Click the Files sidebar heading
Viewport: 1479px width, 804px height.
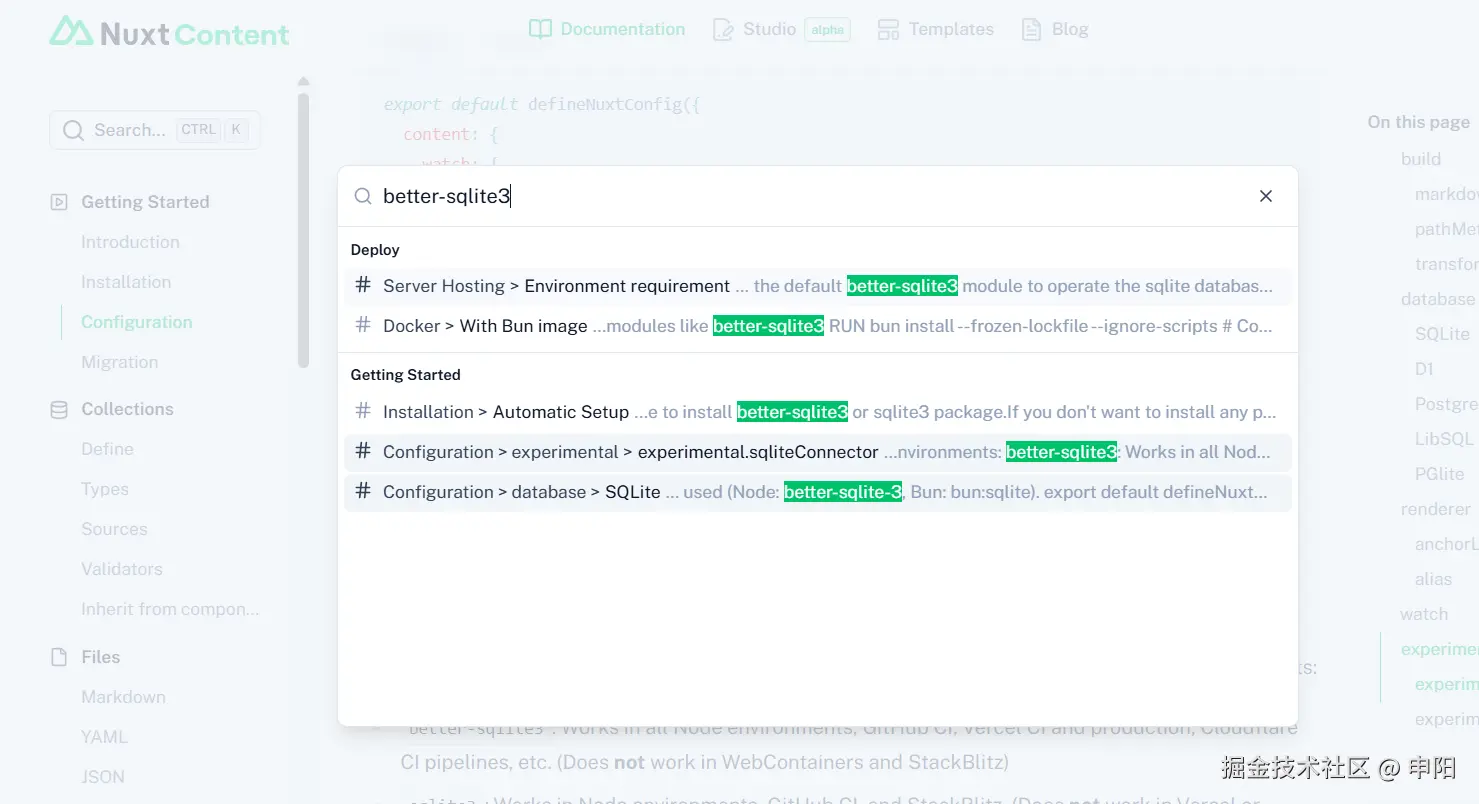[x=100, y=657]
